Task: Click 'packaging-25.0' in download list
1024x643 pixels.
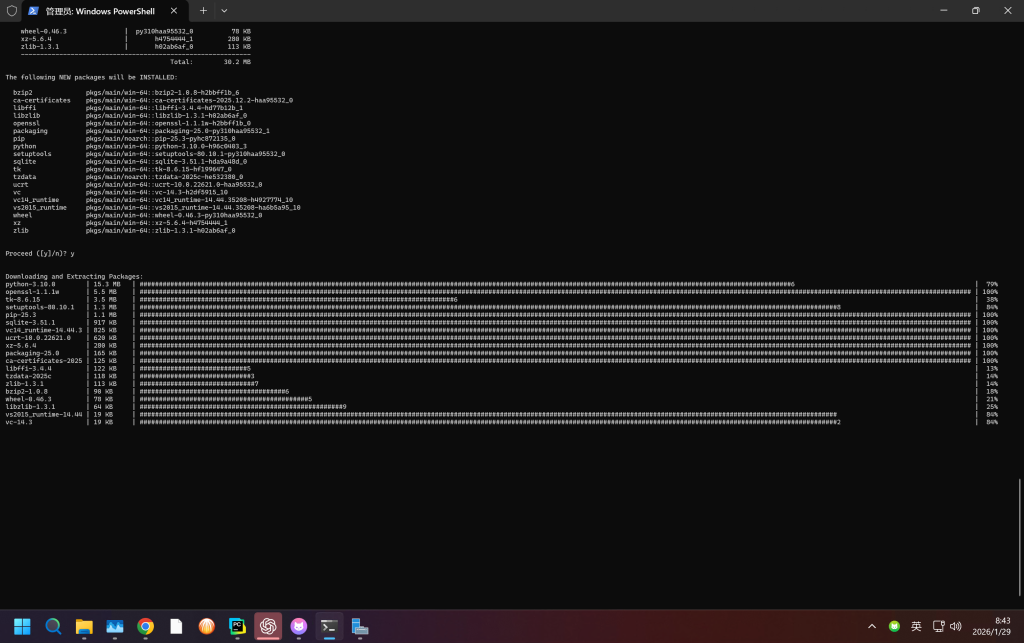Action: (x=32, y=353)
